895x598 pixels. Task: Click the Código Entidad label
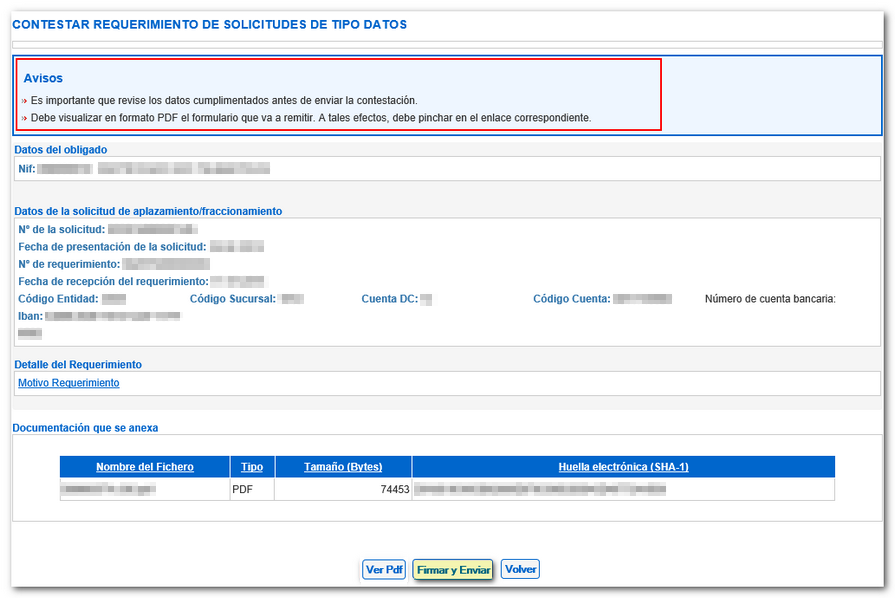click(58, 298)
